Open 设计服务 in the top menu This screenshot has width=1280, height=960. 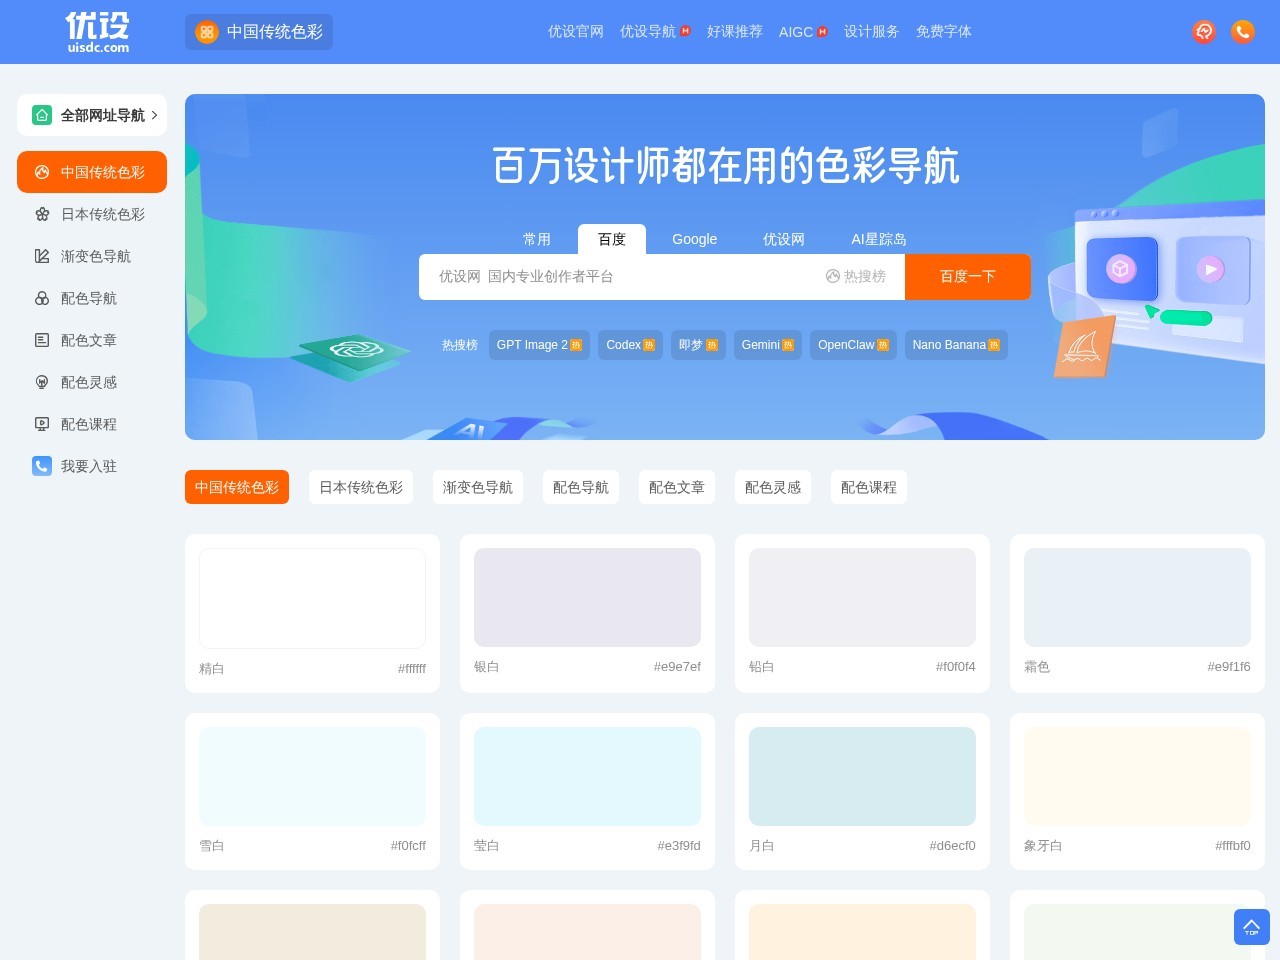pos(872,32)
